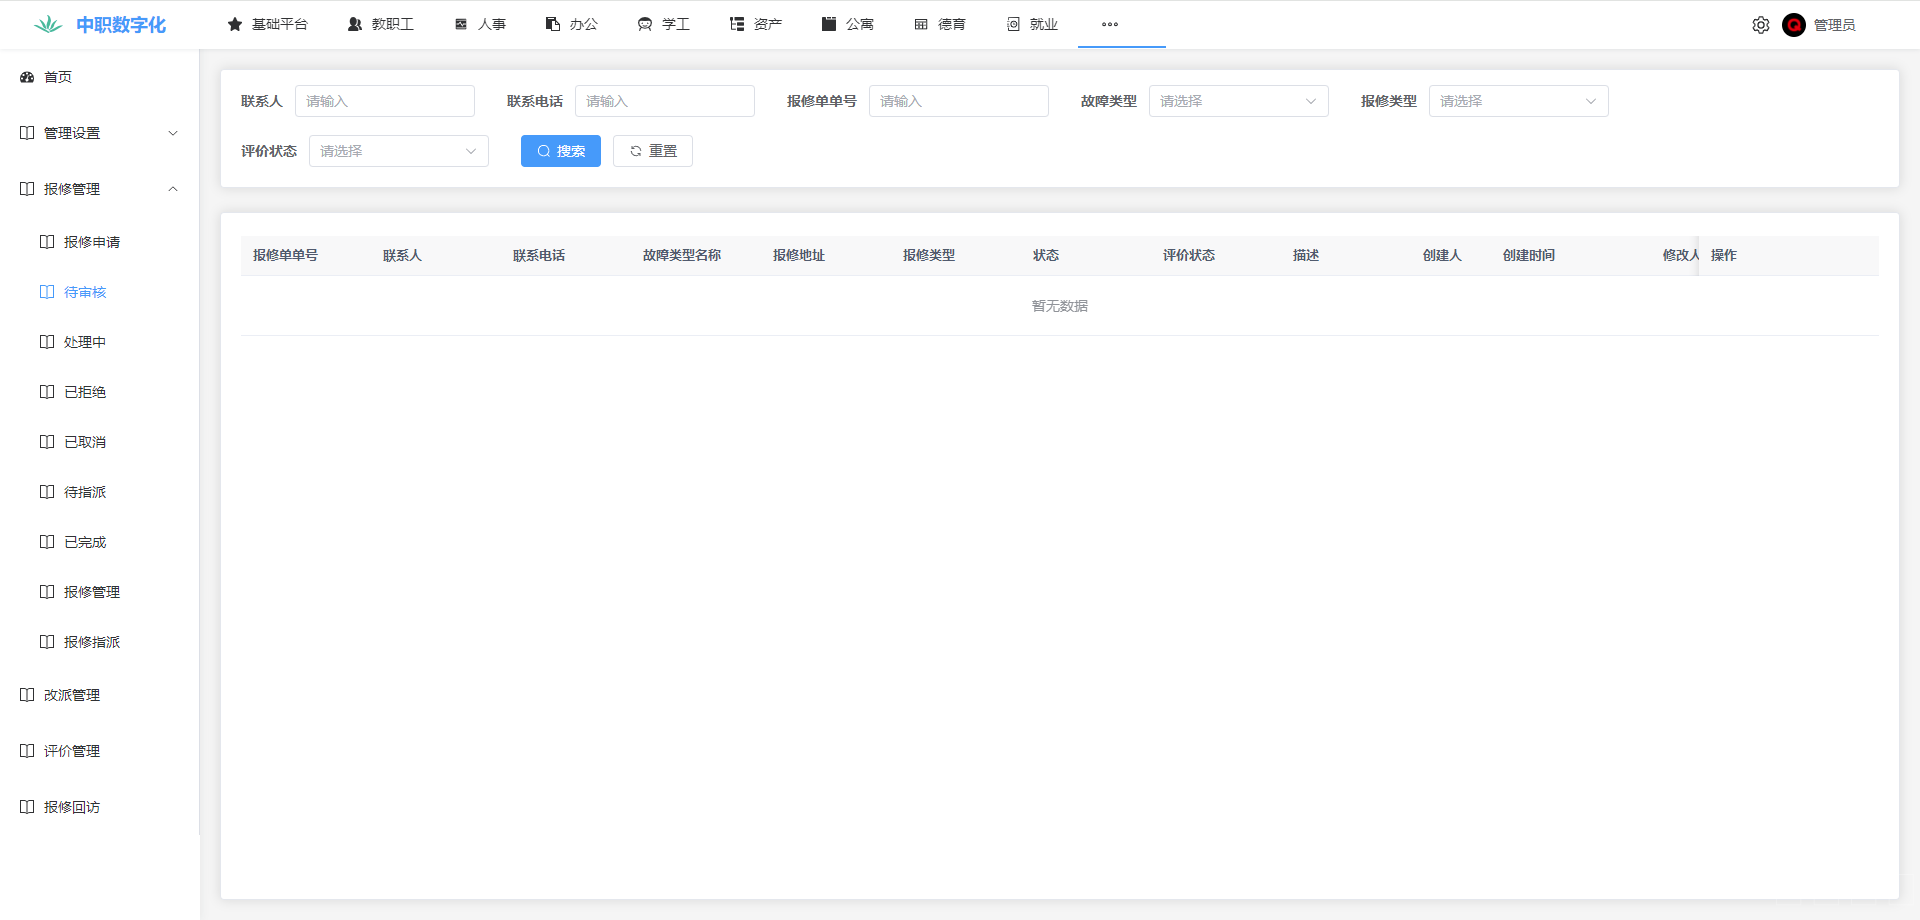
Task: Click the administrator avatar icon
Action: (x=1793, y=25)
